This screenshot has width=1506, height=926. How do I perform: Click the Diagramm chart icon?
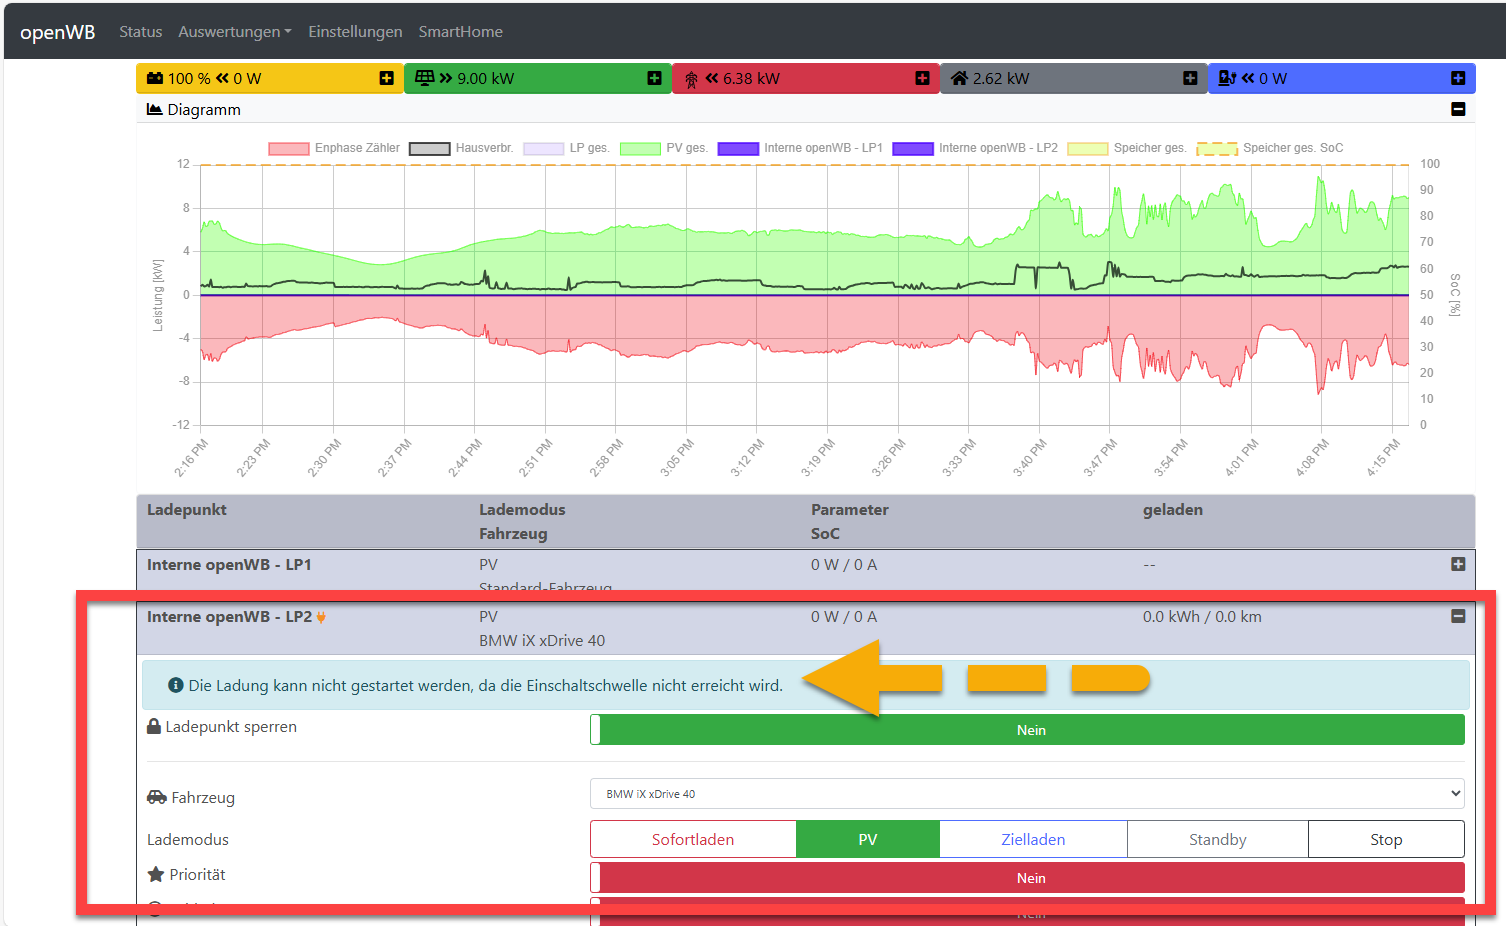(x=154, y=109)
